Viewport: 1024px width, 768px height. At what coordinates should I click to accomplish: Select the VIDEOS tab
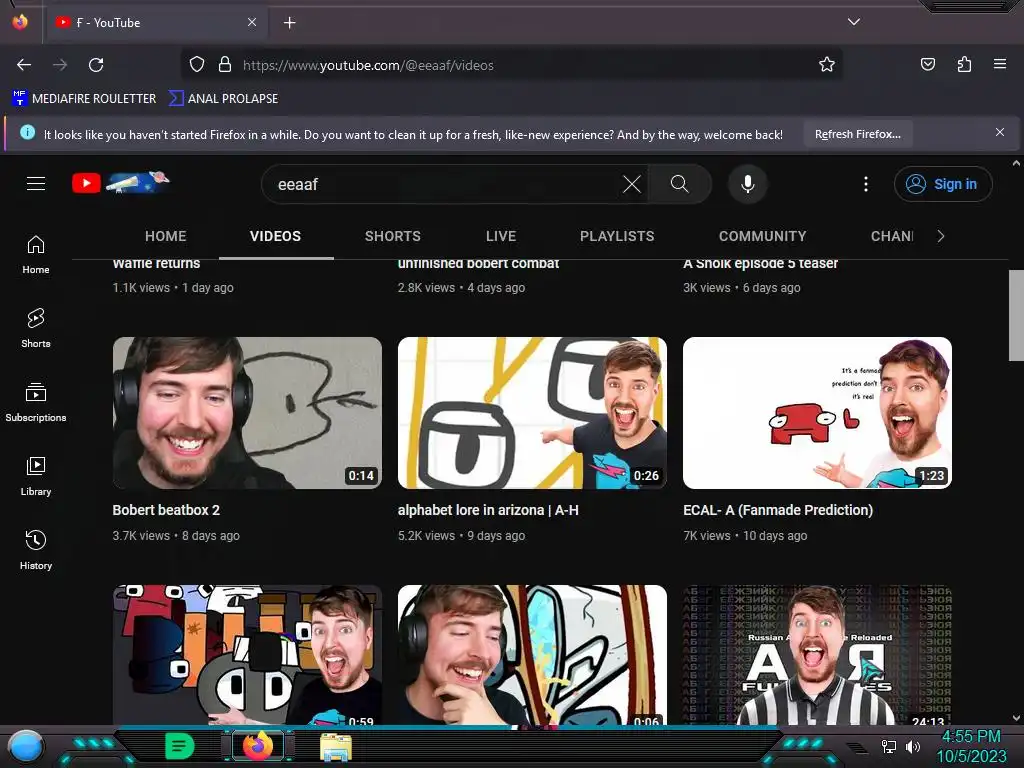pos(276,236)
